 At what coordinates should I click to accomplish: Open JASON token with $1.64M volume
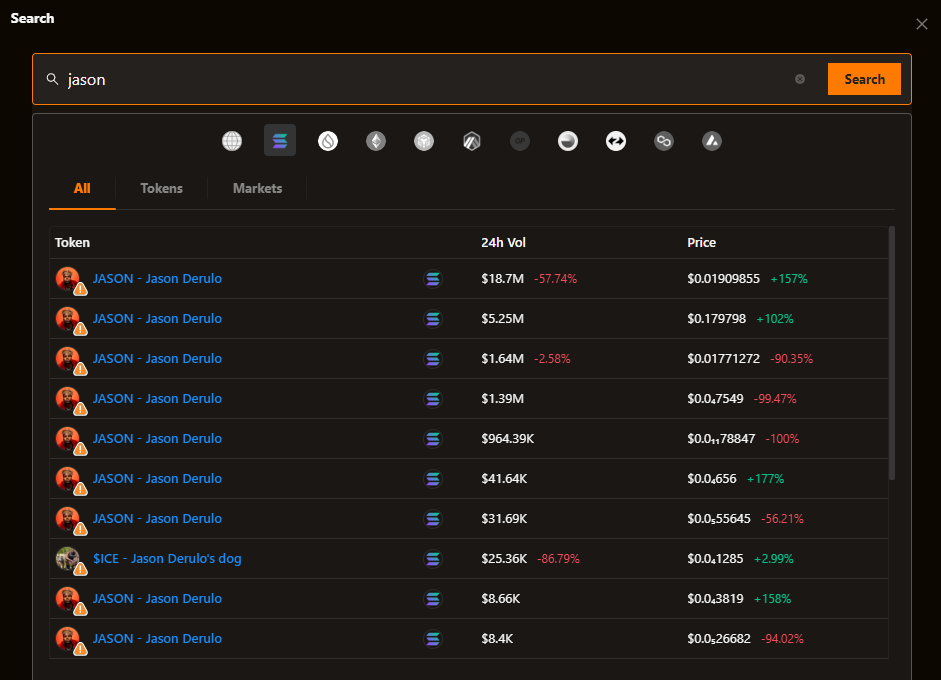157,358
